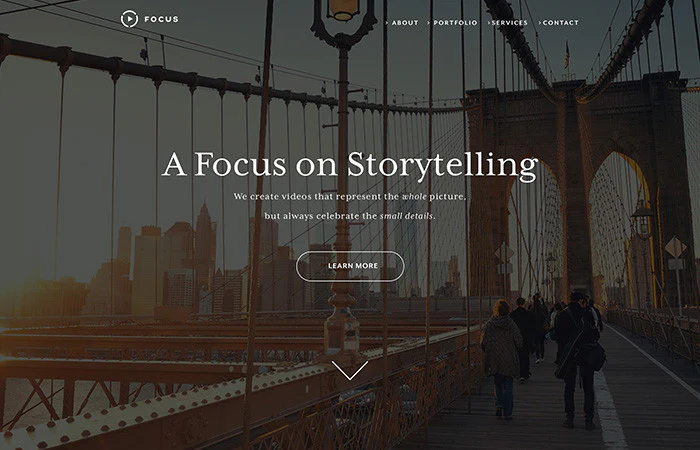Click the FOCUS wordmark text
The height and width of the screenshot is (450, 700).
click(161, 19)
